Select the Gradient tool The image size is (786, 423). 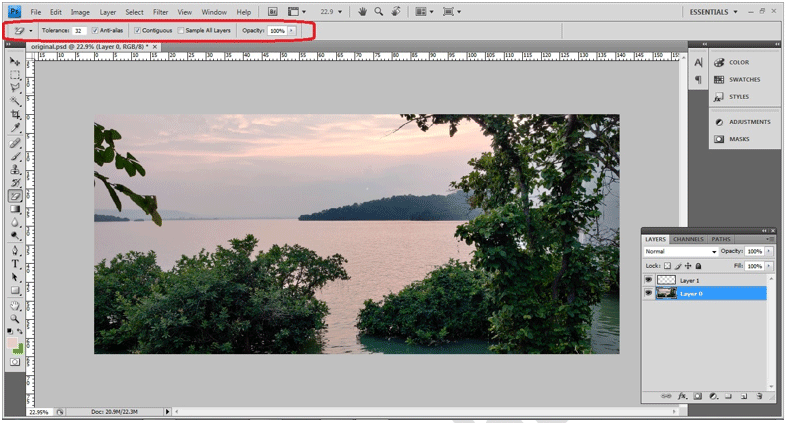(x=15, y=209)
